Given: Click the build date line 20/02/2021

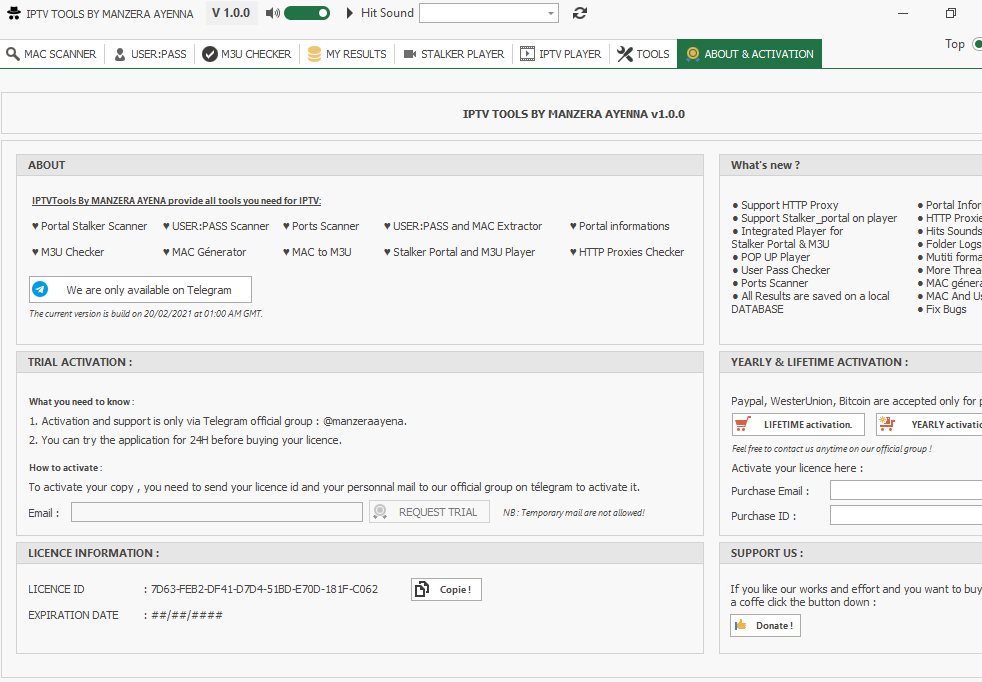Looking at the screenshot, I should (146, 314).
